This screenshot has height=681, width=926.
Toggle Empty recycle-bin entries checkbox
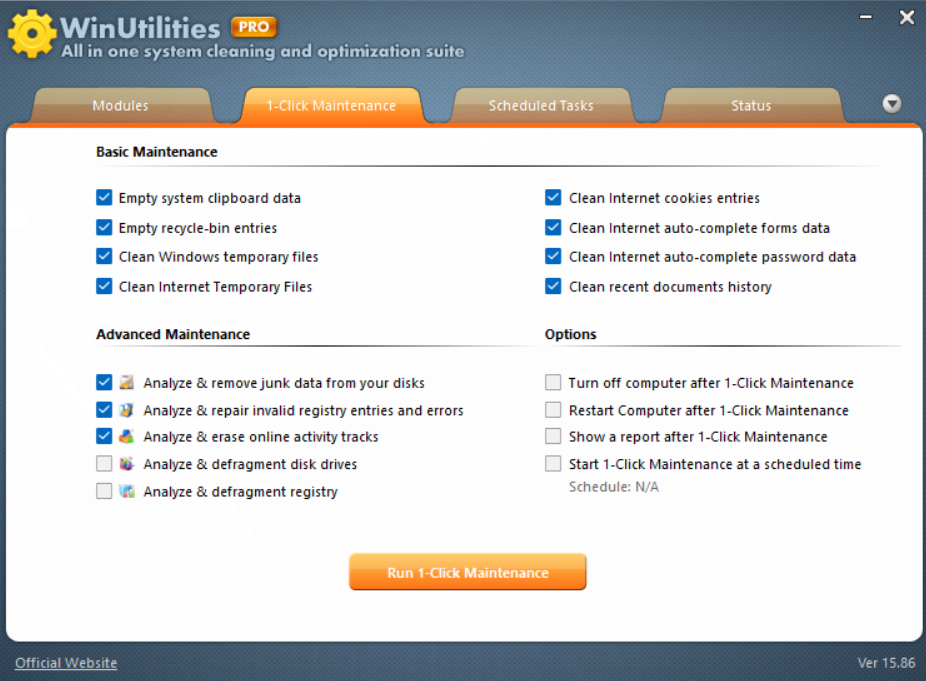coord(104,227)
